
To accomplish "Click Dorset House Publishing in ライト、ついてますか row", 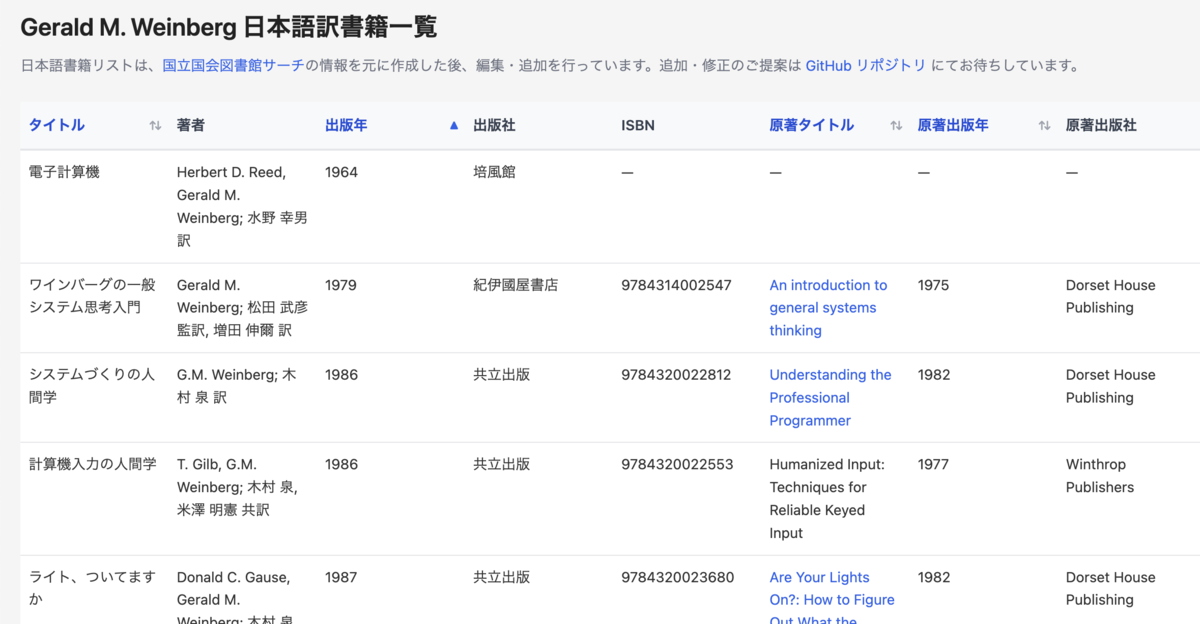I will pos(1111,588).
